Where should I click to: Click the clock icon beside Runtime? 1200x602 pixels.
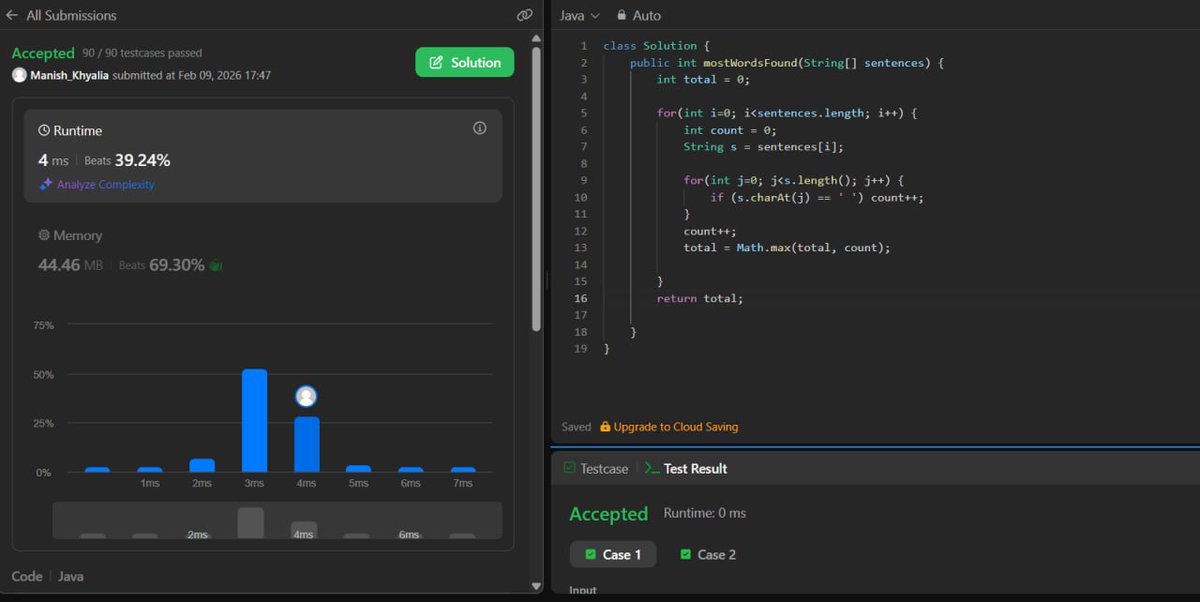(x=44, y=130)
